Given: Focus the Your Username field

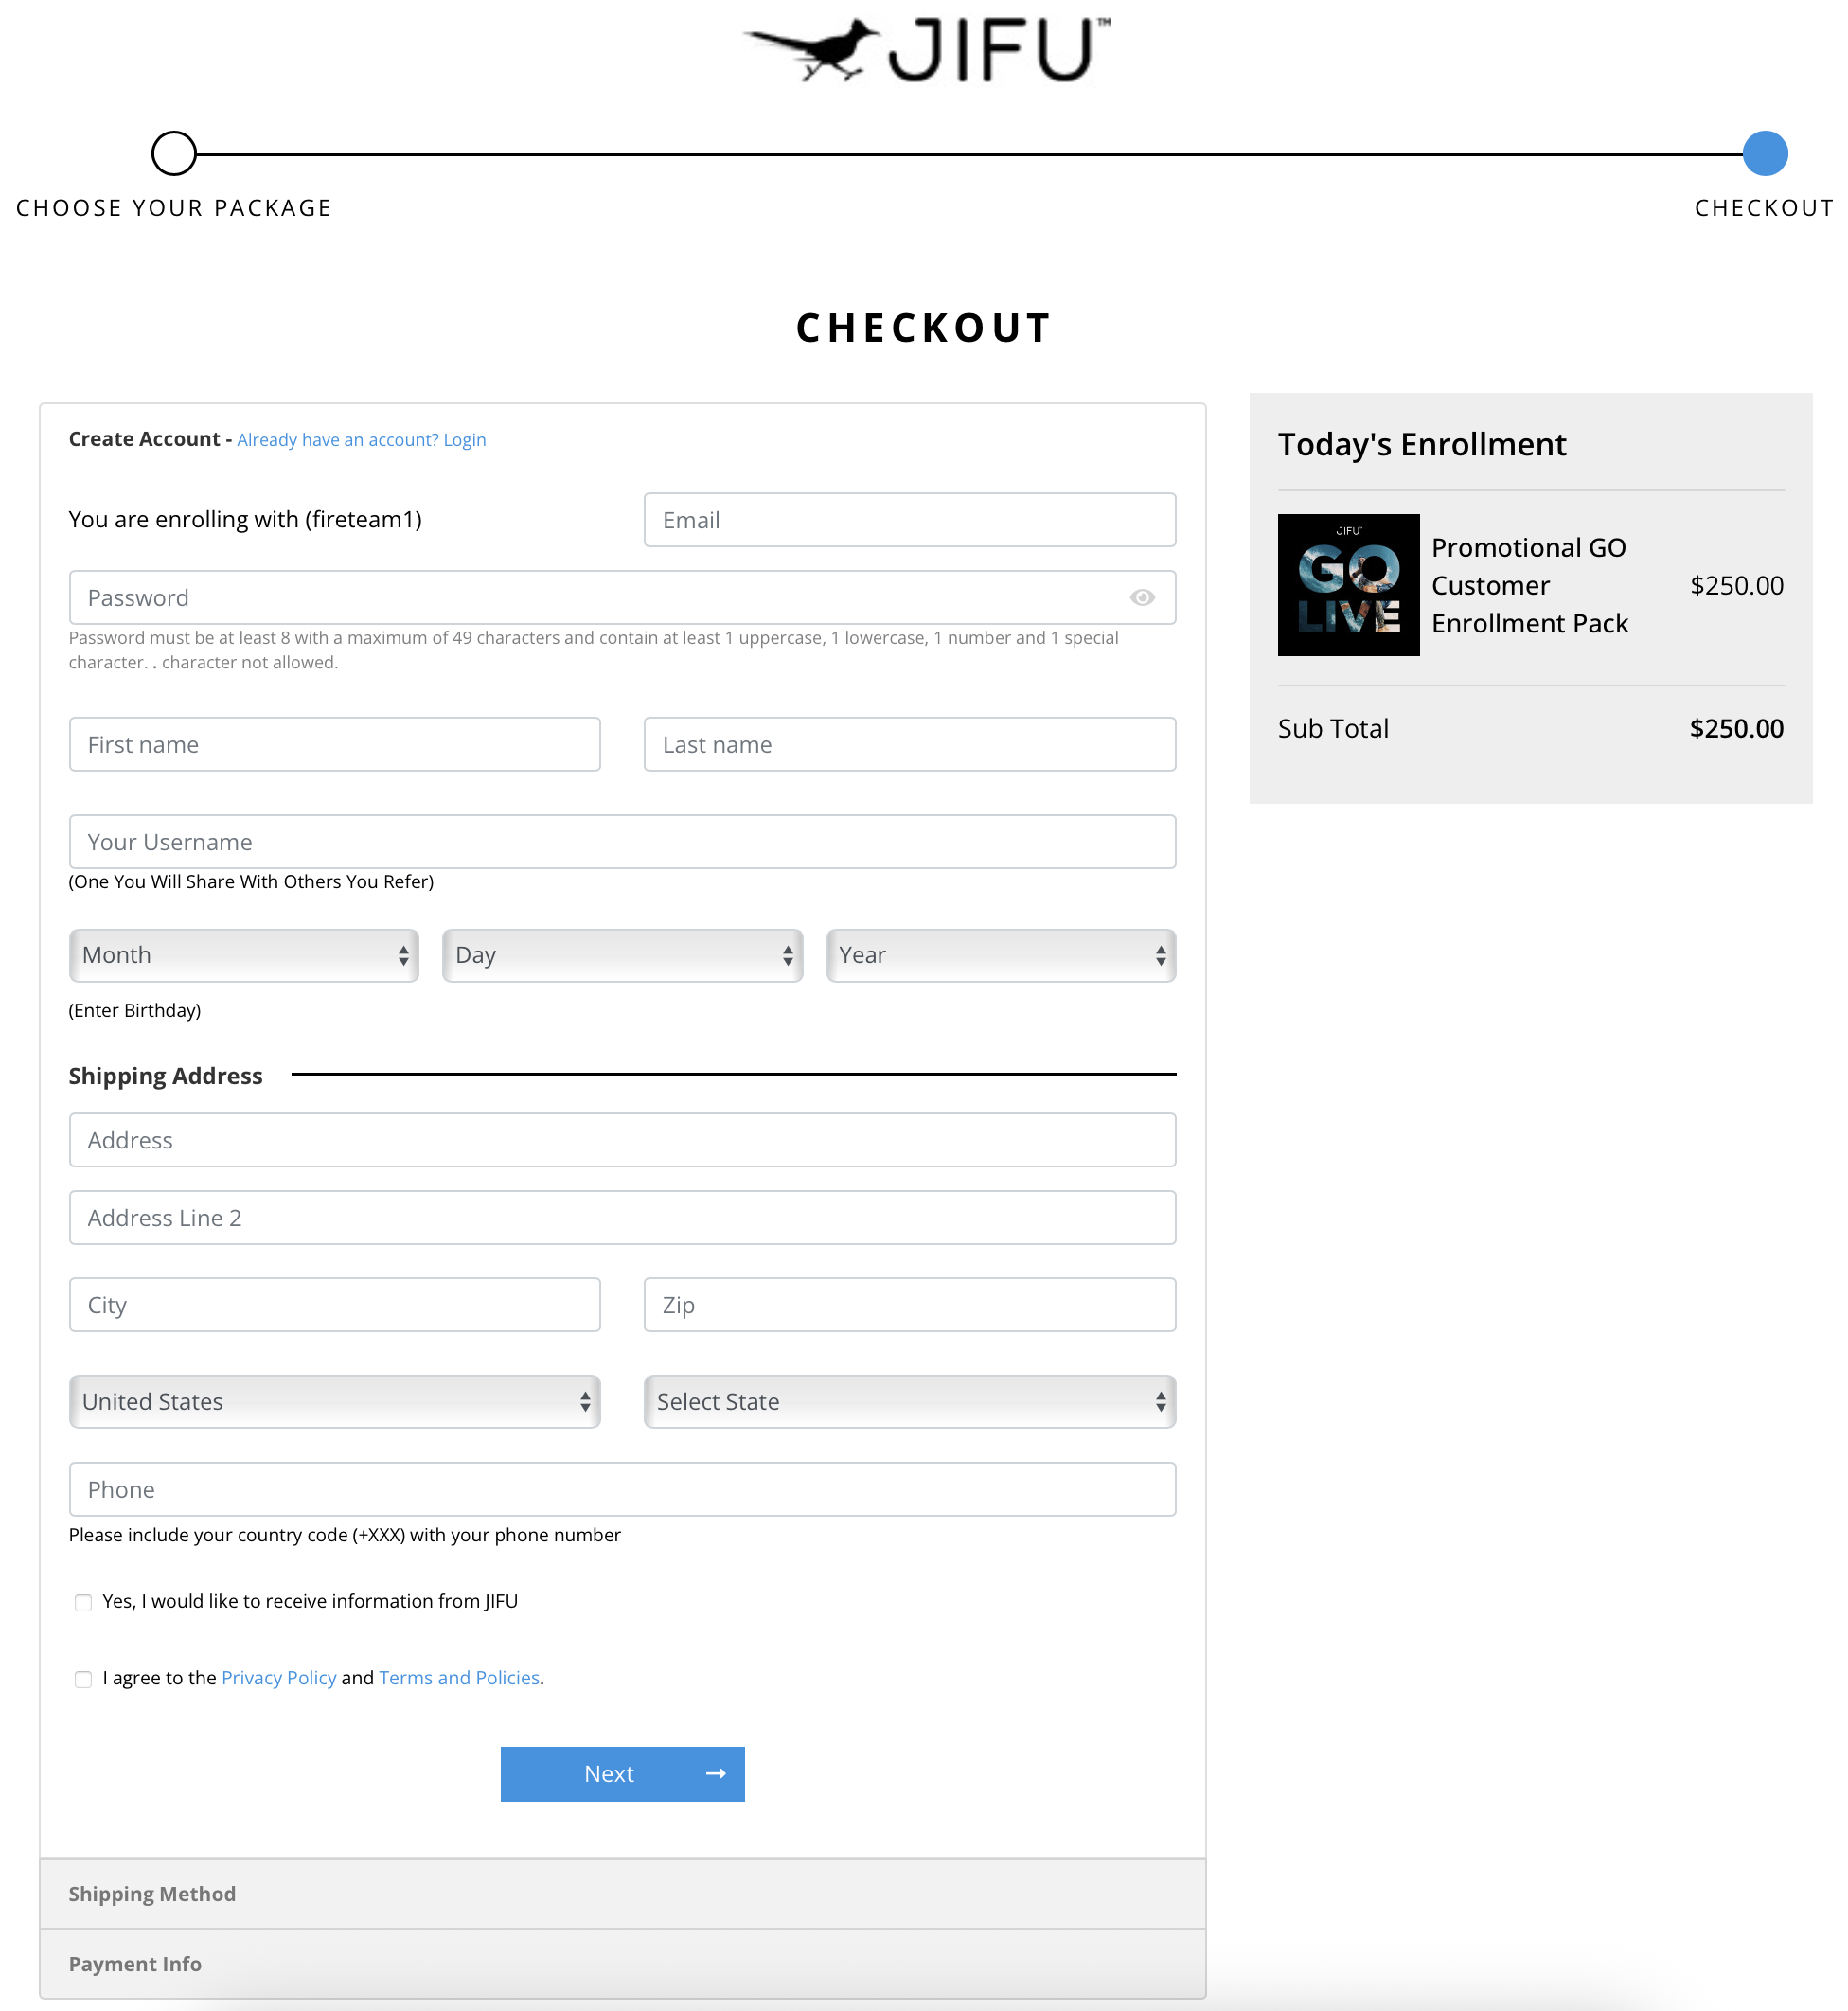Looking at the screenshot, I should (622, 842).
